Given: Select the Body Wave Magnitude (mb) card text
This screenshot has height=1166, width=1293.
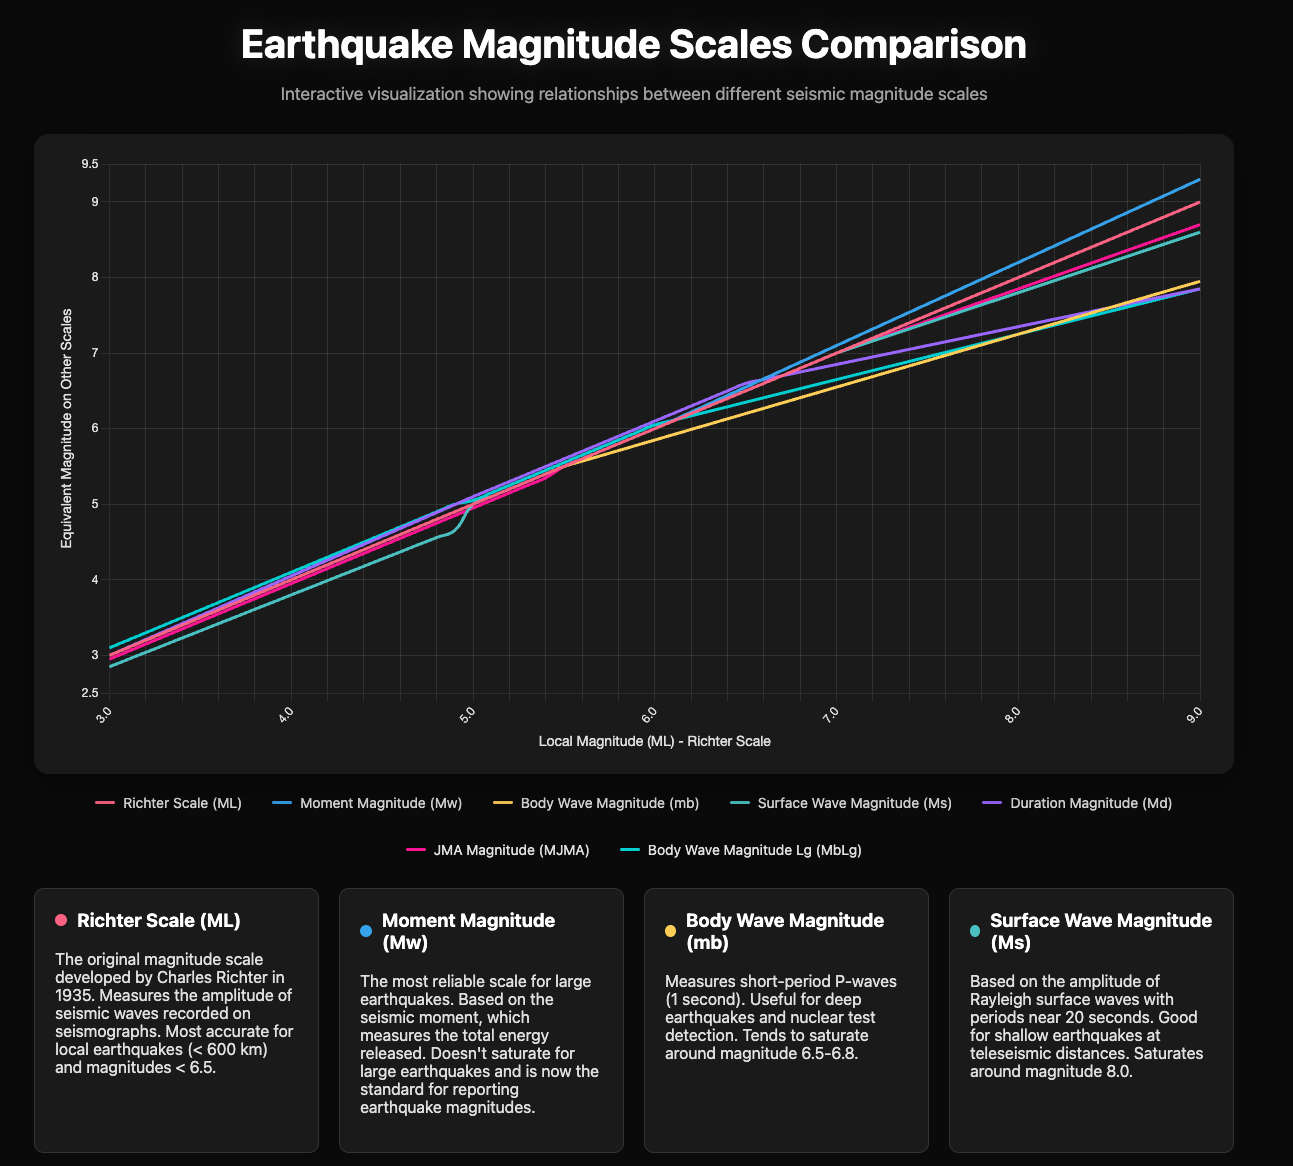Looking at the screenshot, I should click(x=784, y=1017).
